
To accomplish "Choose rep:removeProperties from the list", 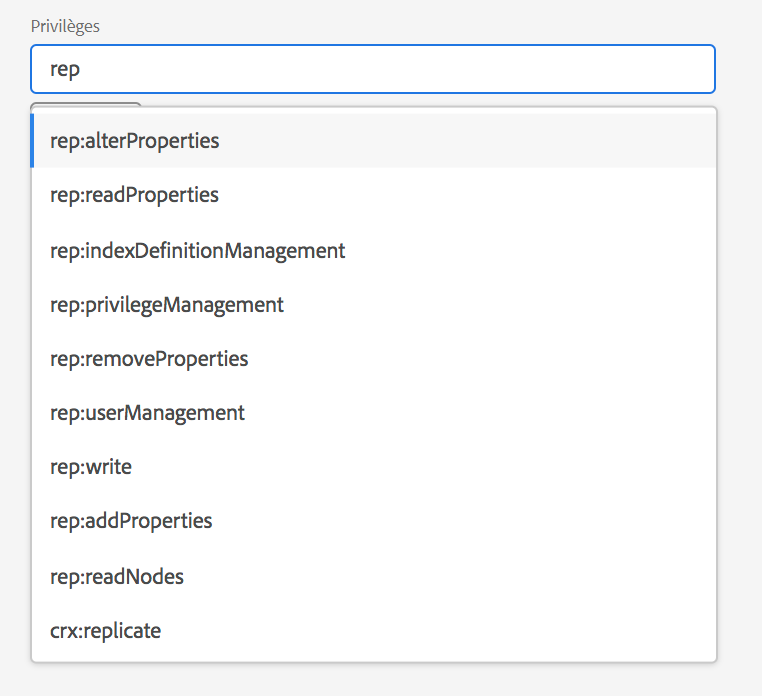I will coord(149,358).
